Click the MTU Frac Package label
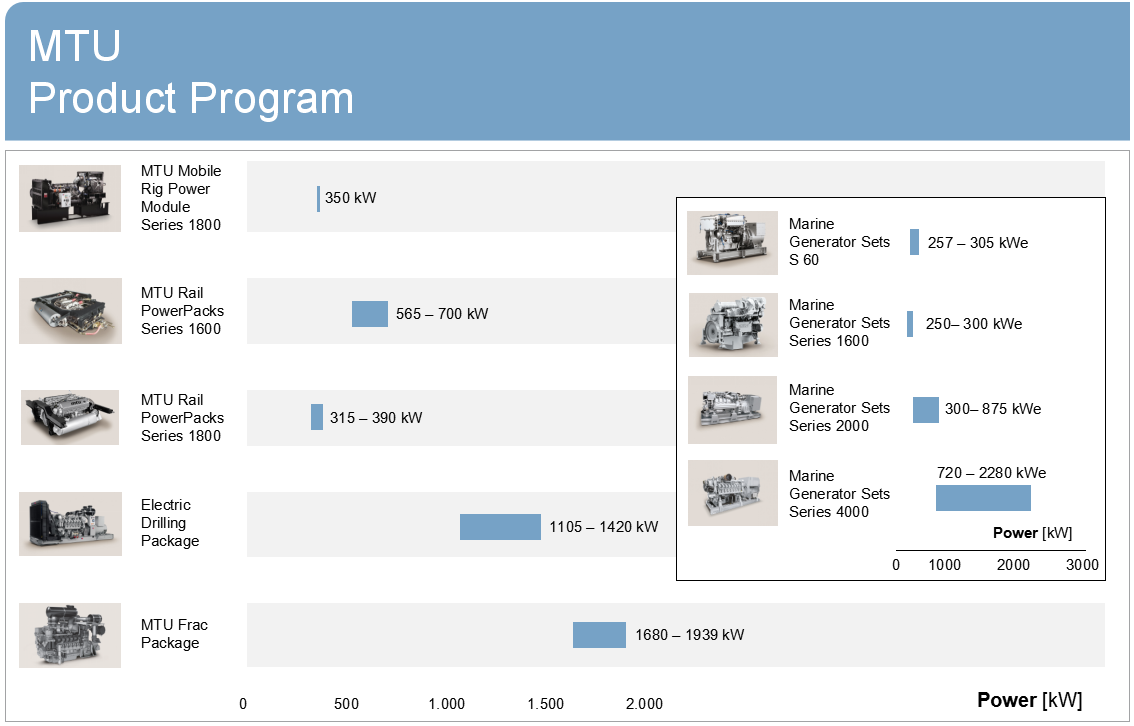 [174, 634]
